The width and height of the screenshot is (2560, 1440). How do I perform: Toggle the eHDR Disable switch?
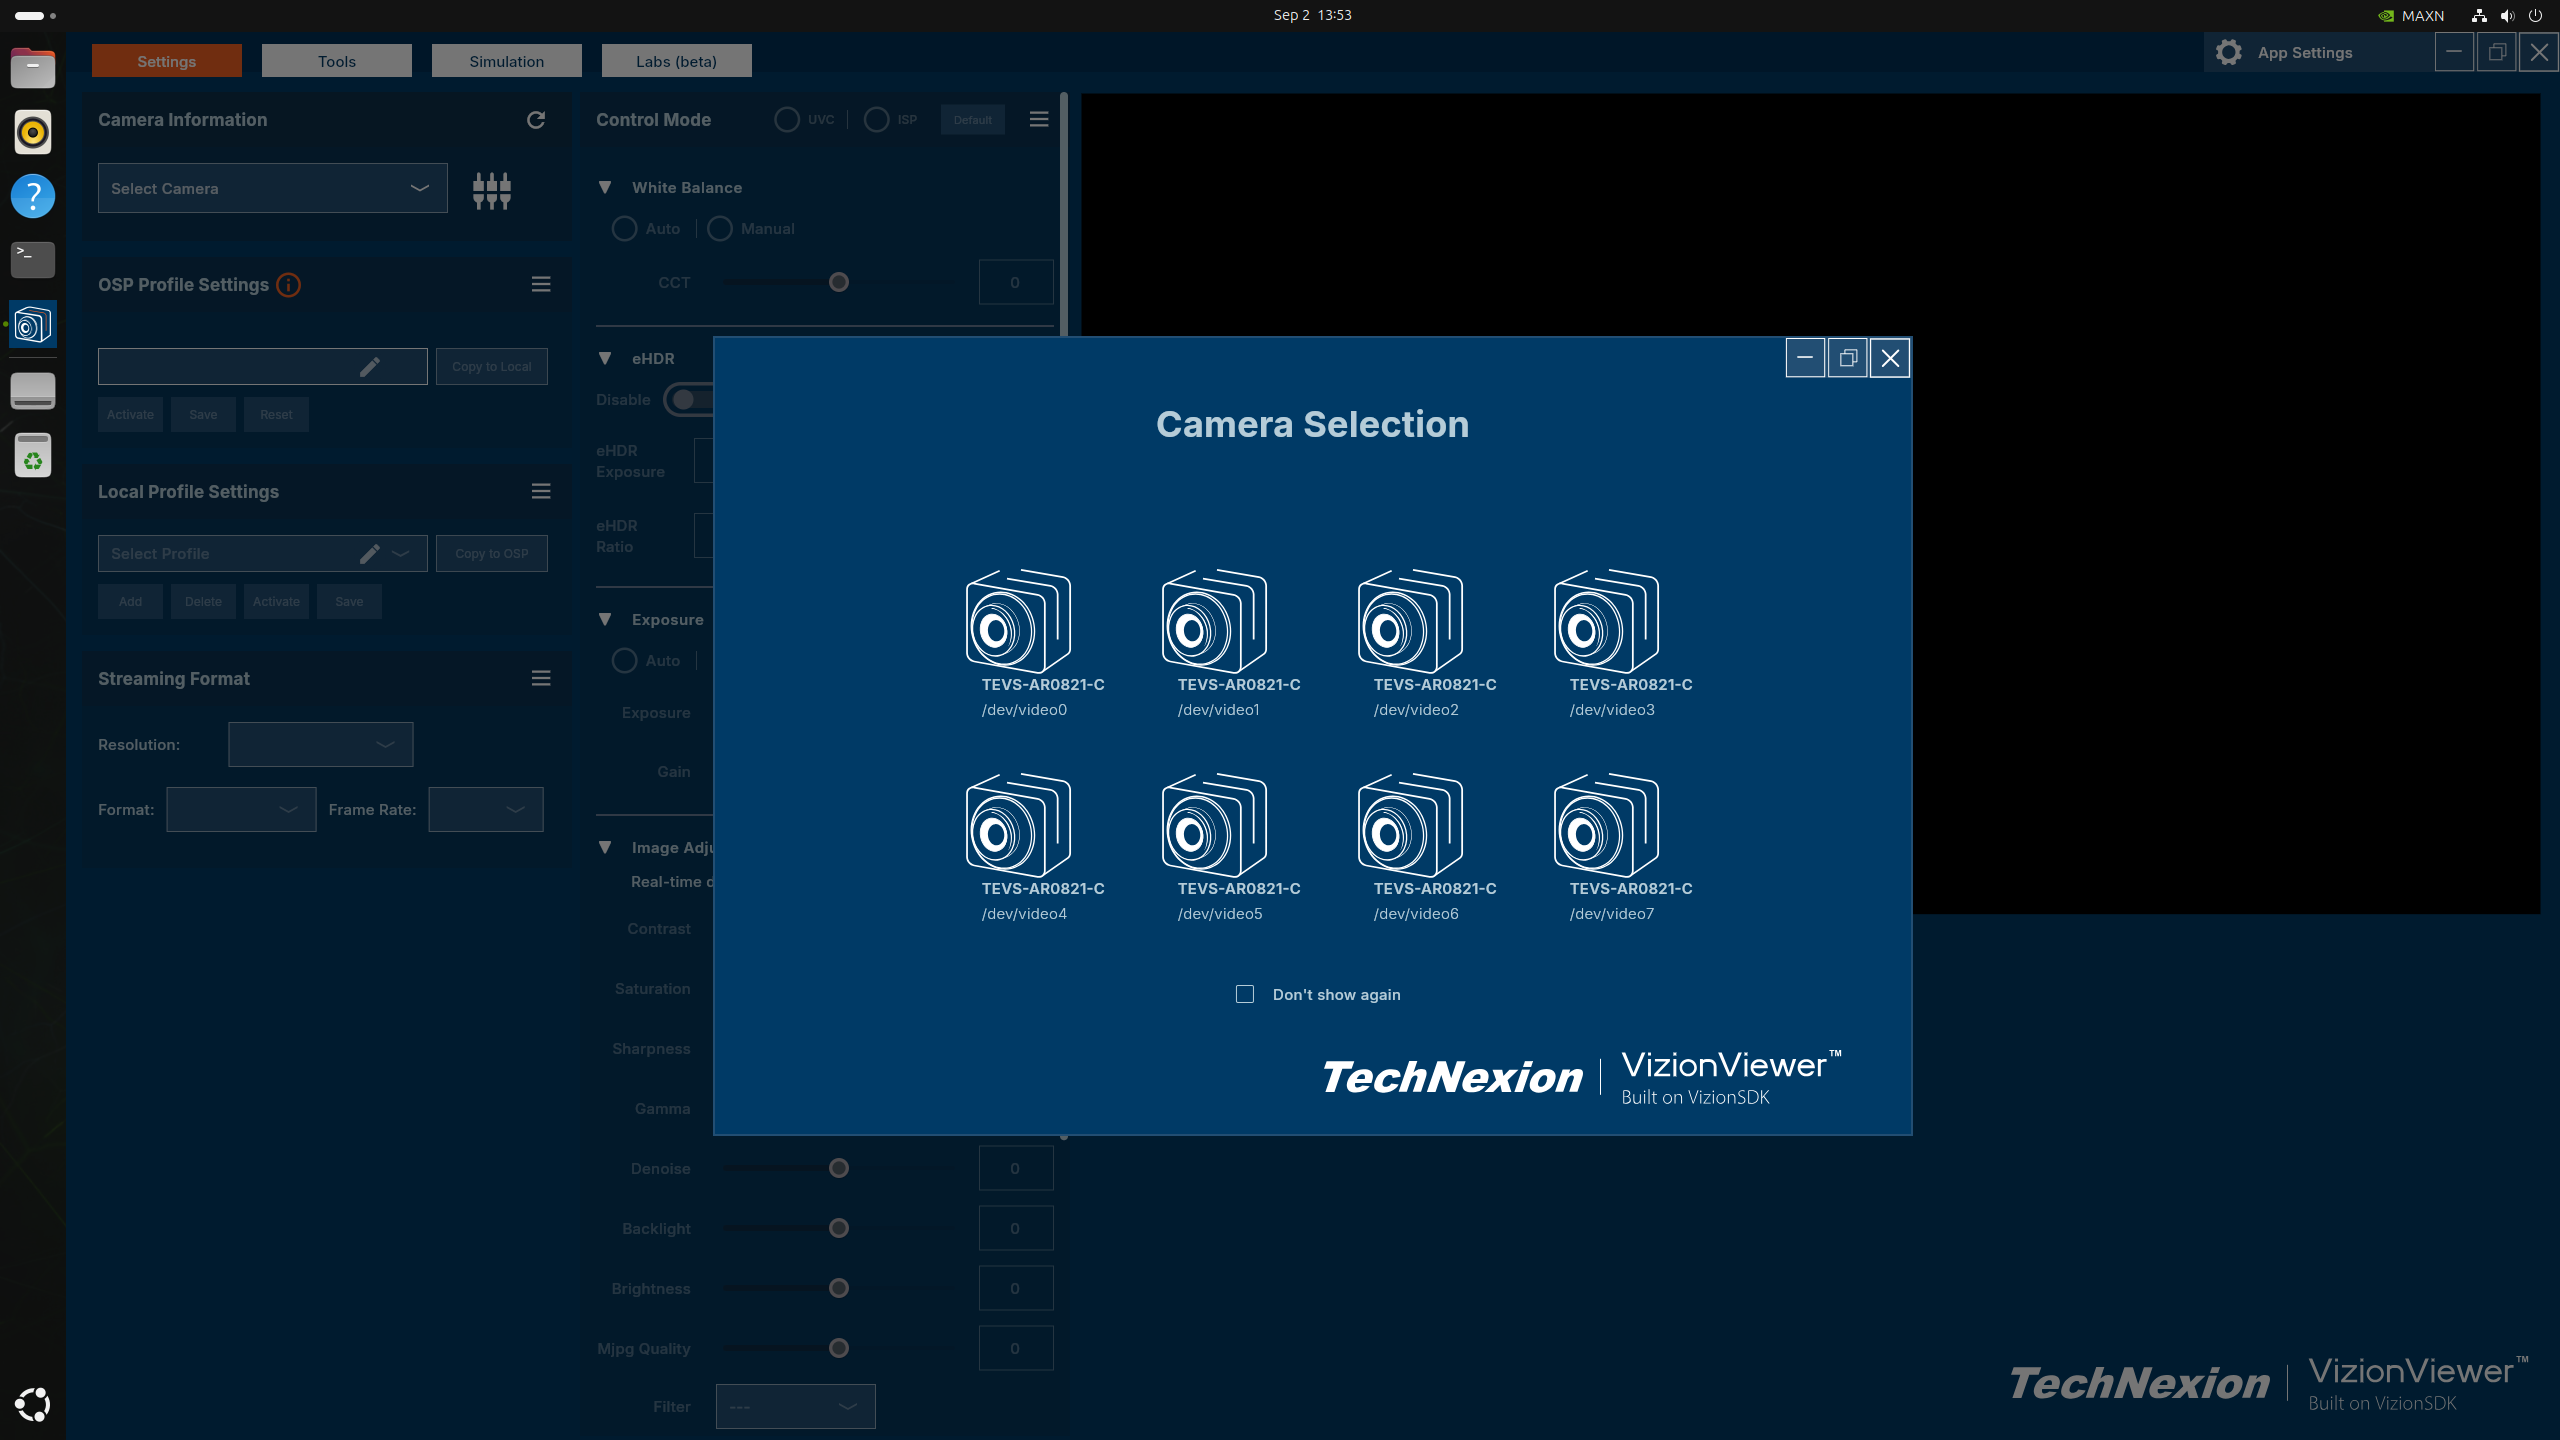point(690,400)
